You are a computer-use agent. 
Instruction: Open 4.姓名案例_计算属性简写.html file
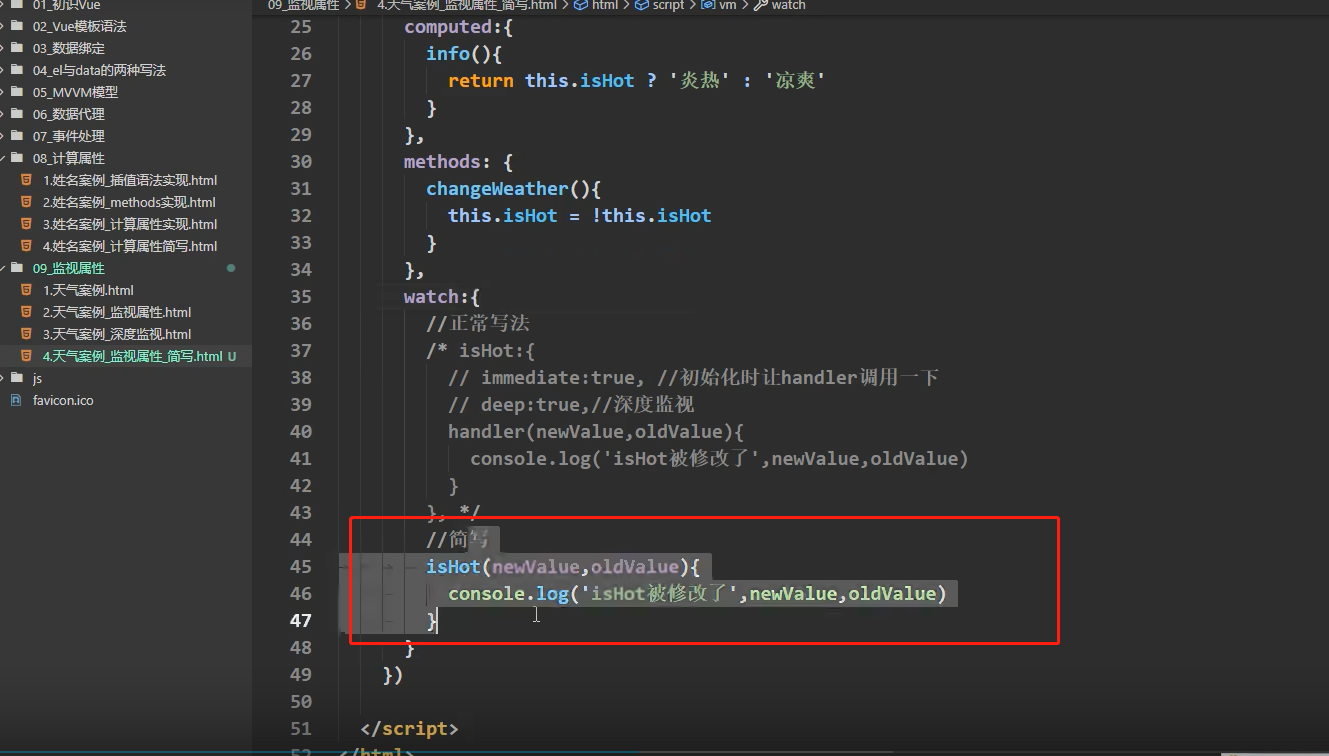tap(130, 246)
